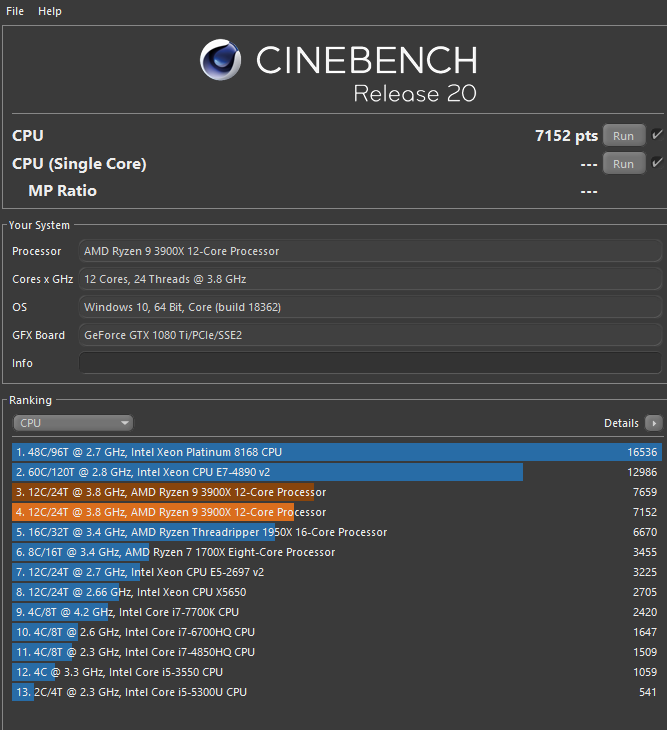Toggle the checkbox beside the CPU Run button
The image size is (667, 730).
(657, 135)
